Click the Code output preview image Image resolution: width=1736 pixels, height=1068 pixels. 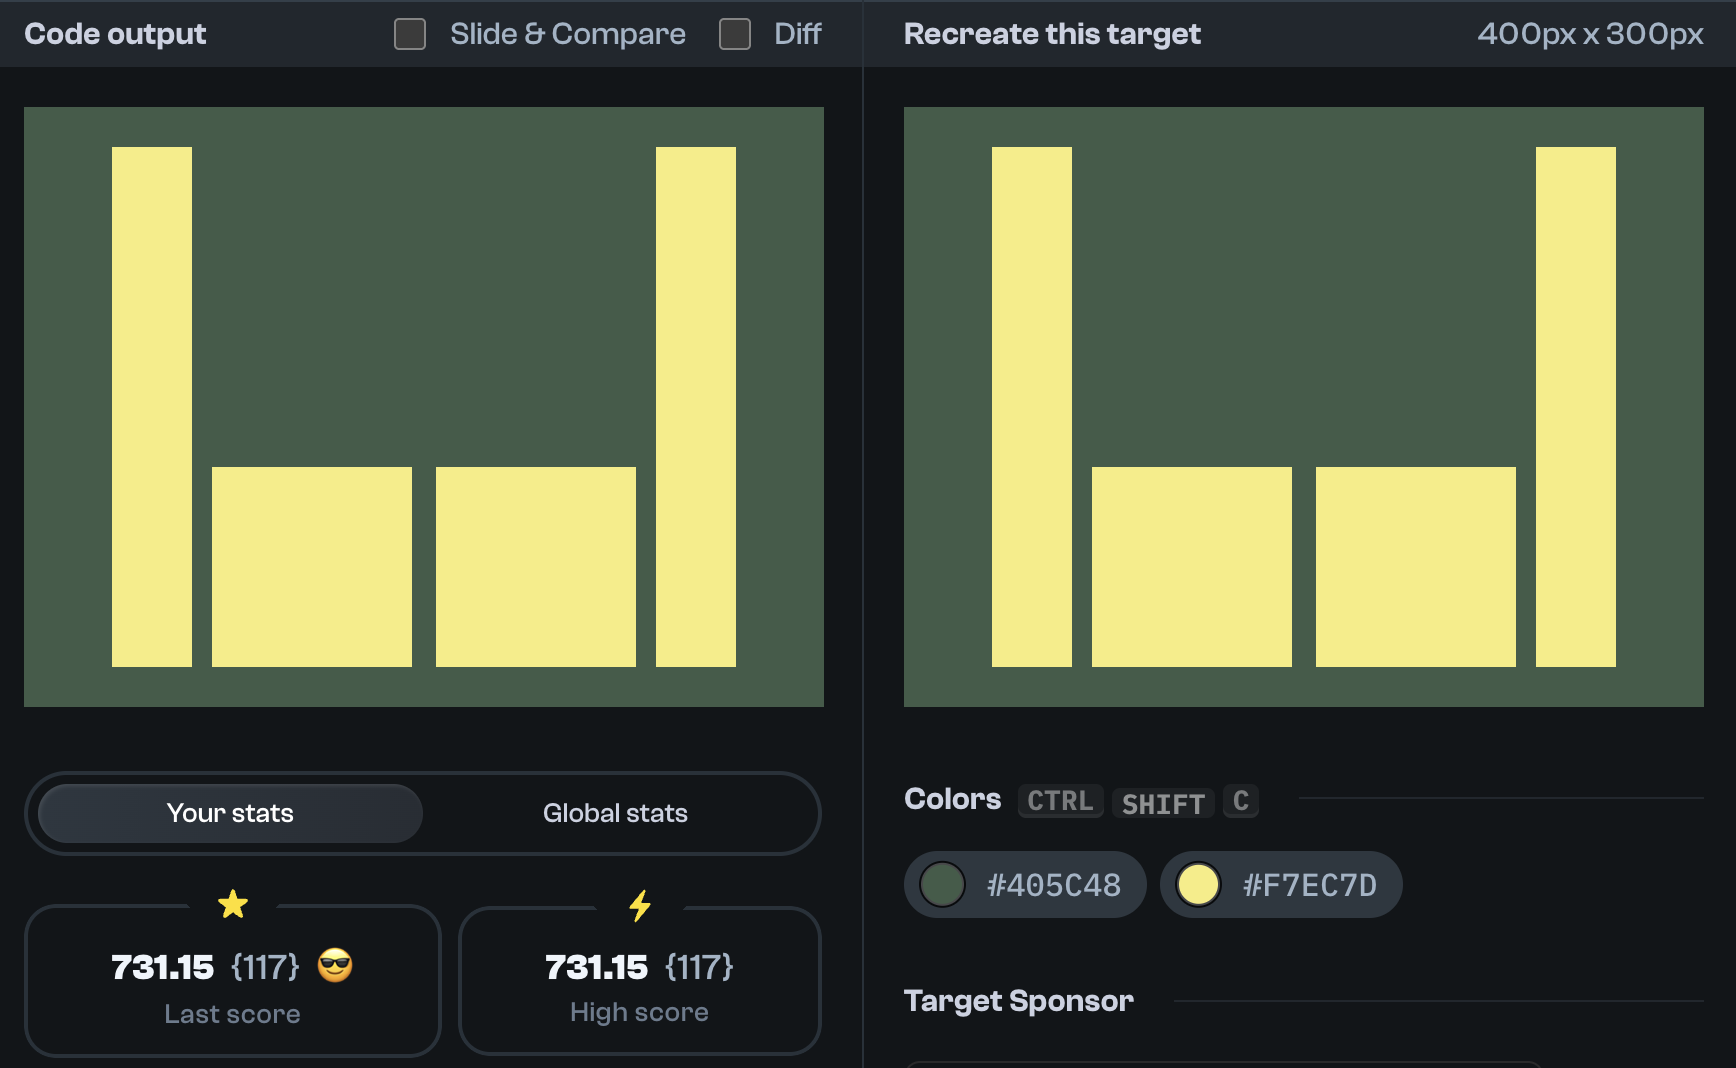coord(424,407)
